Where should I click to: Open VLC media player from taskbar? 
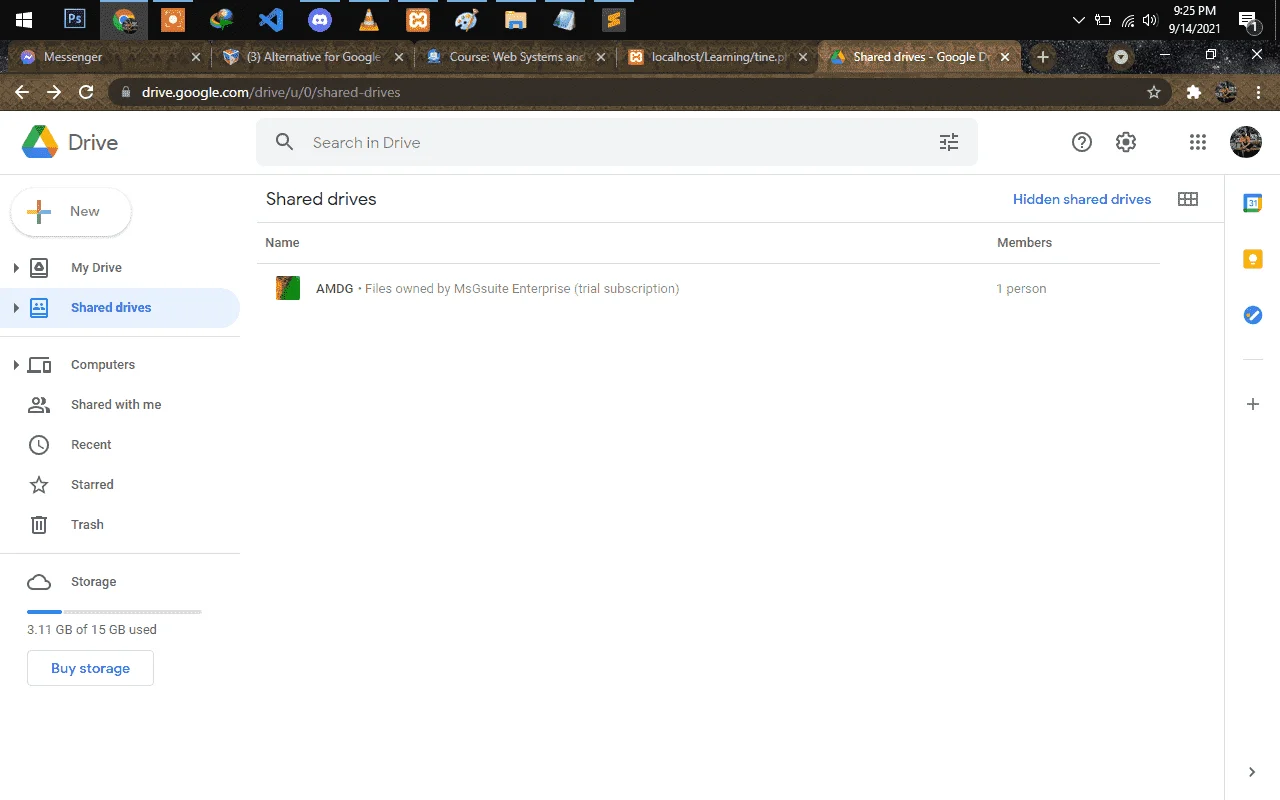[369, 19]
